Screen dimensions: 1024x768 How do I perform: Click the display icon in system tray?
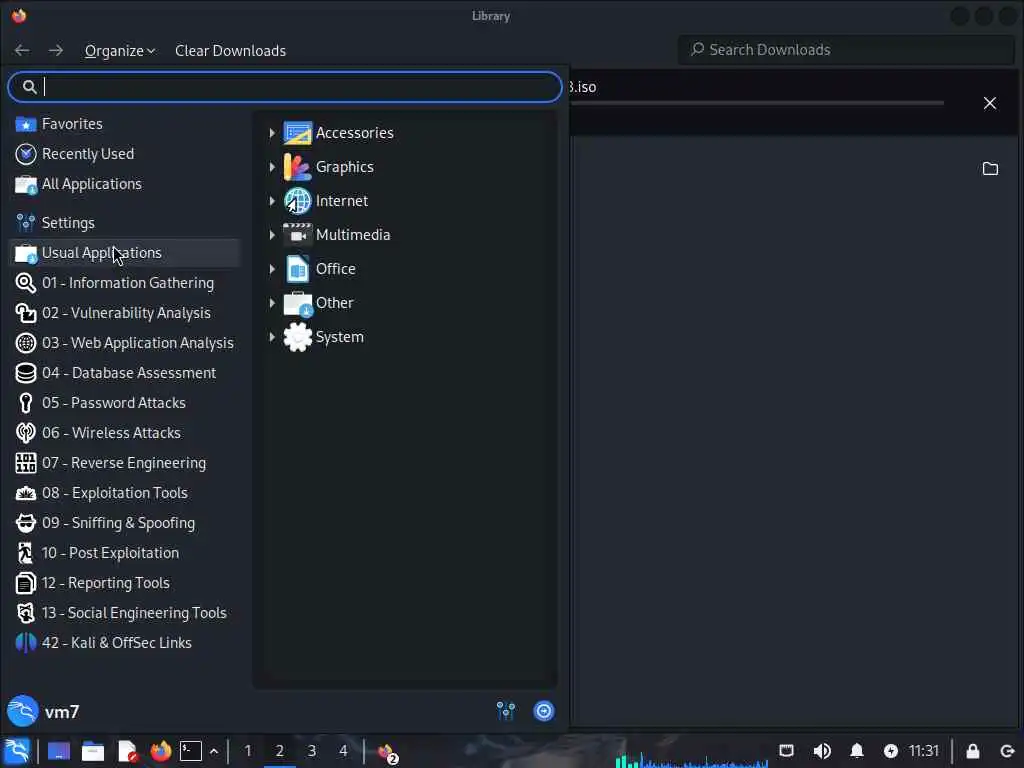787,751
